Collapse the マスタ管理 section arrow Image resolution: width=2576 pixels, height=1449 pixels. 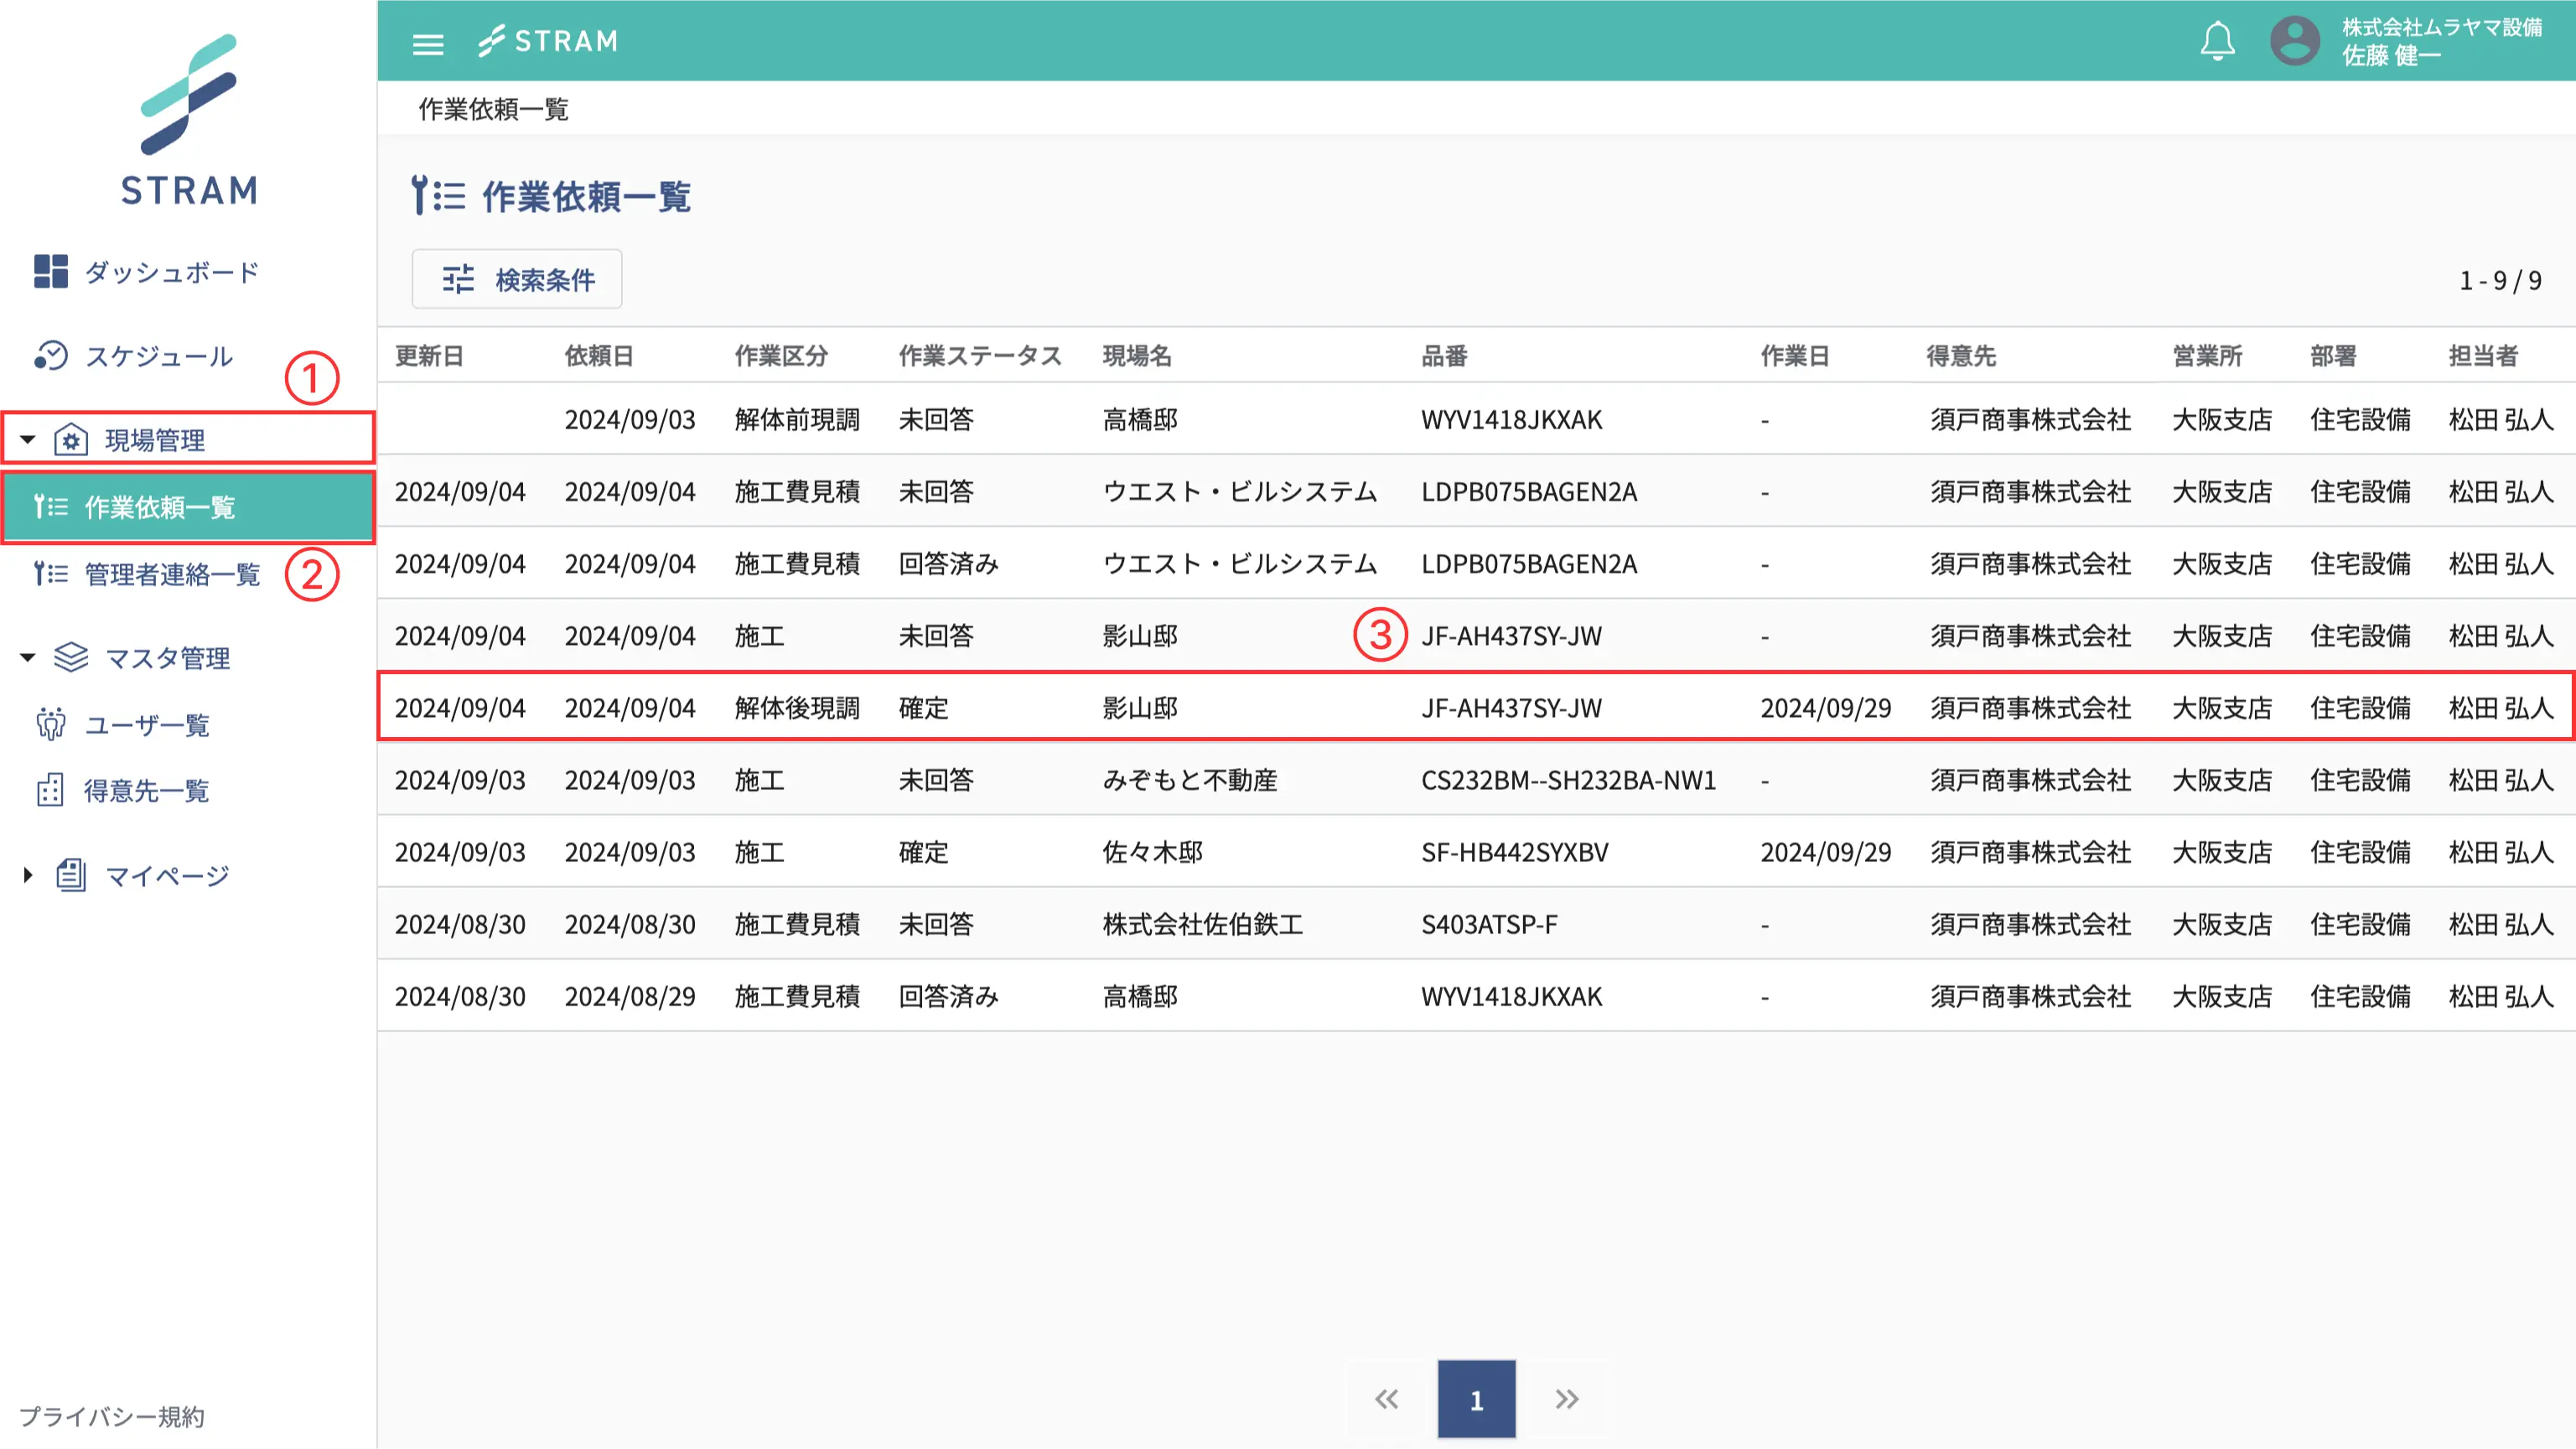tap(28, 657)
